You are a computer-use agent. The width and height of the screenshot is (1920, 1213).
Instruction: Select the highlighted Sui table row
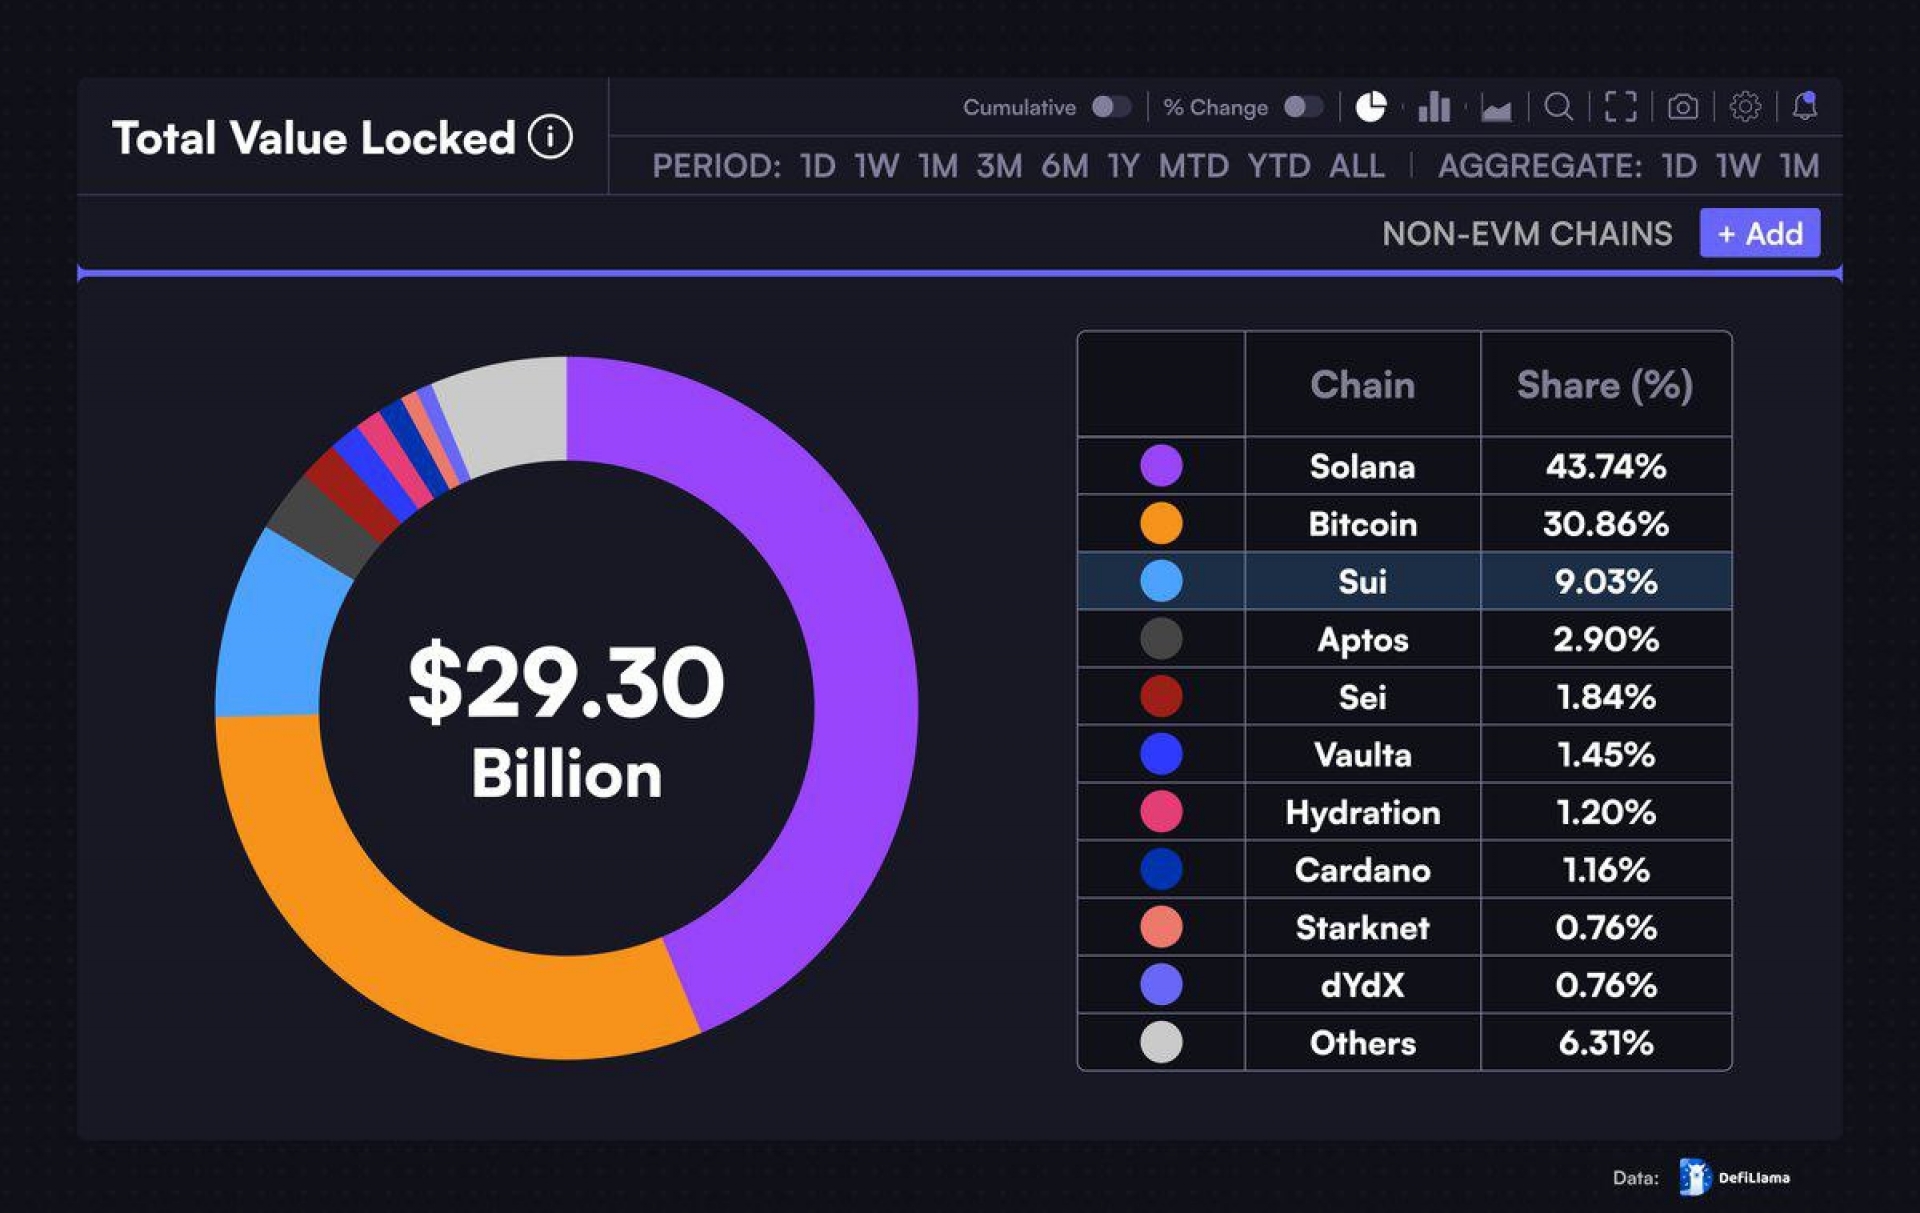1404,581
